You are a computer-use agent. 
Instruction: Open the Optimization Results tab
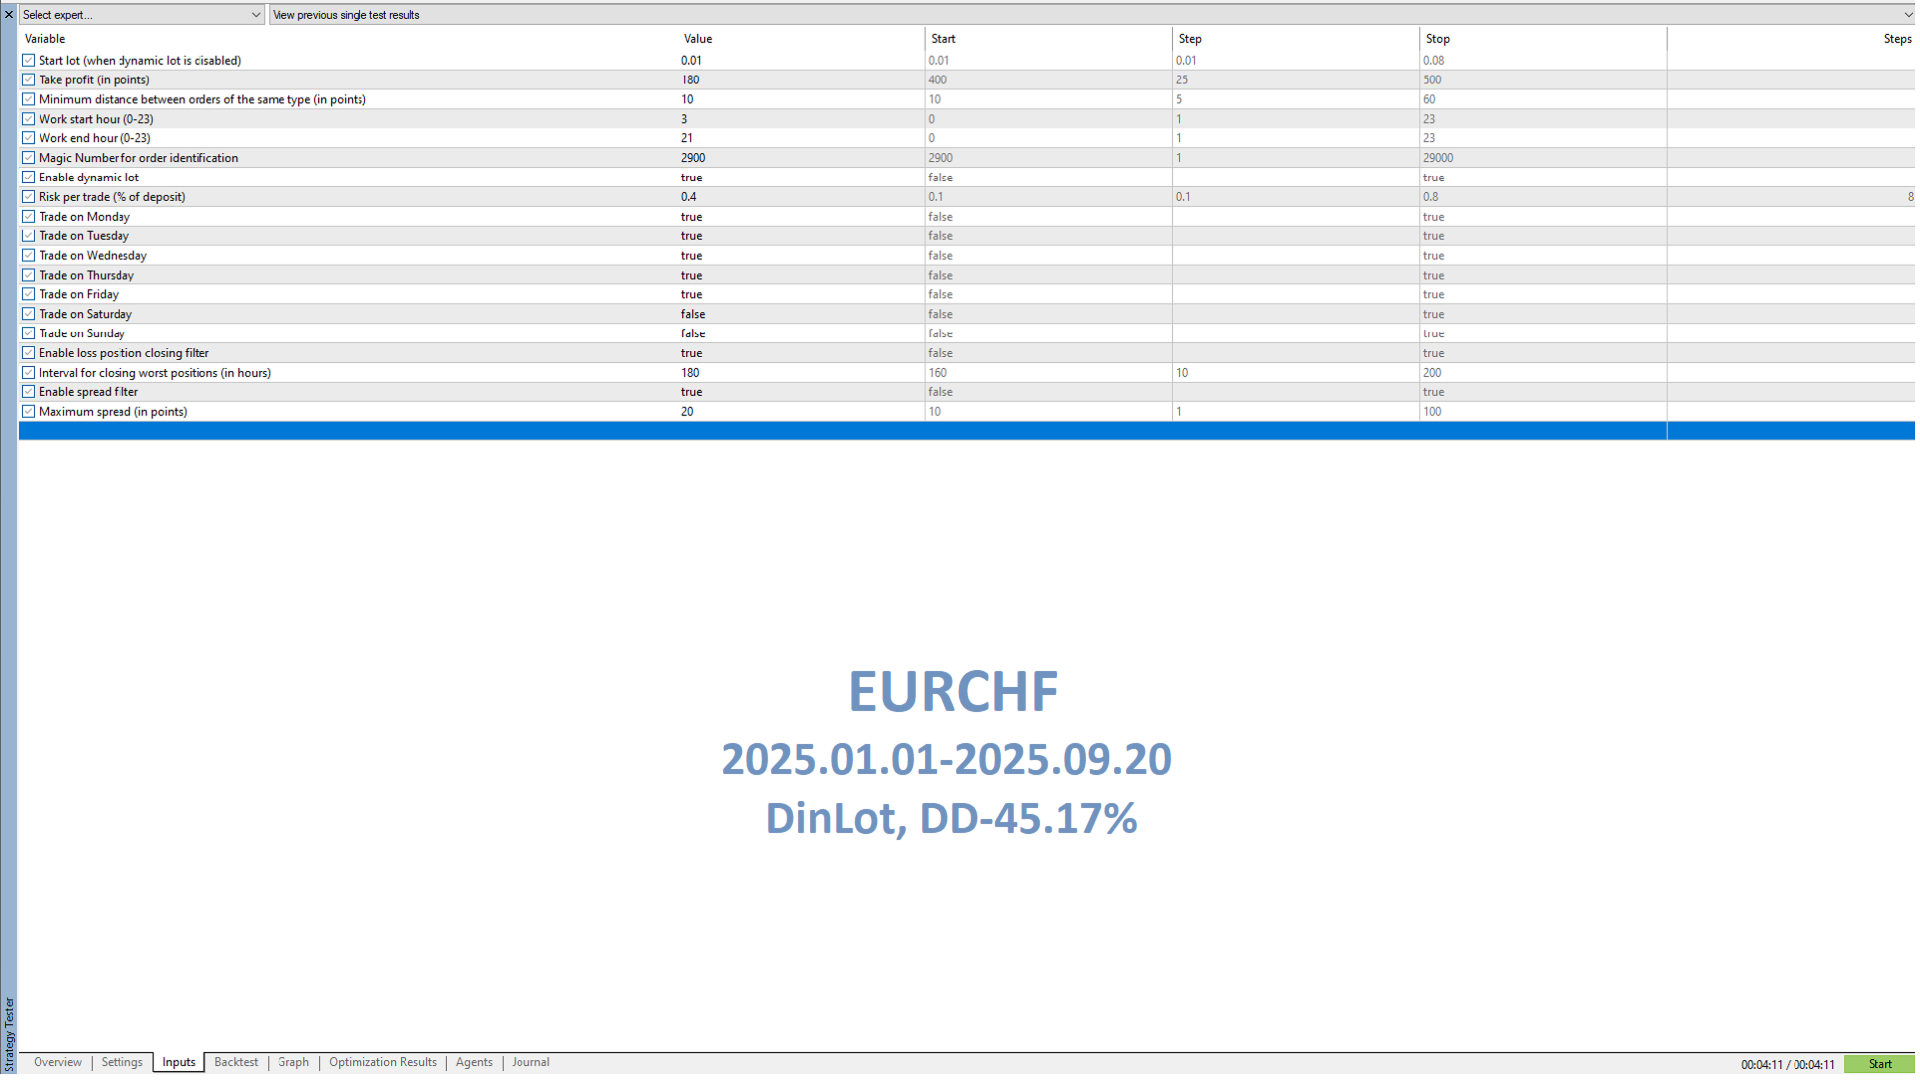click(383, 1062)
